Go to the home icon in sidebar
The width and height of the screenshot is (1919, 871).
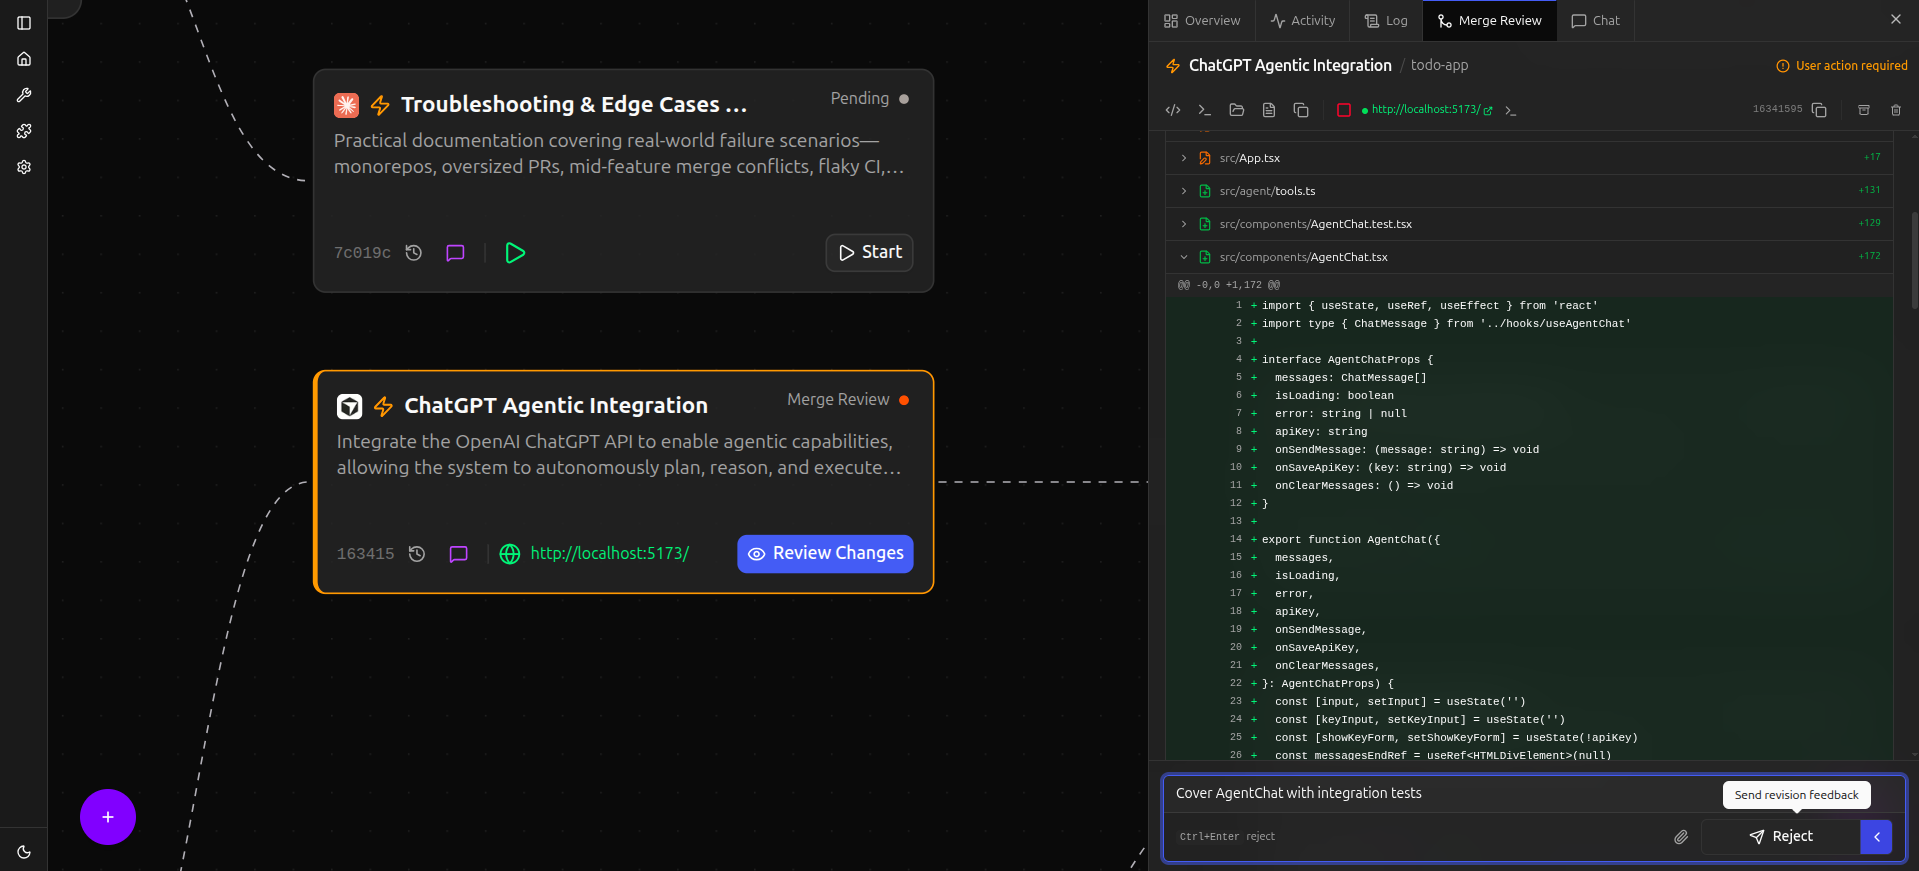tap(24, 59)
